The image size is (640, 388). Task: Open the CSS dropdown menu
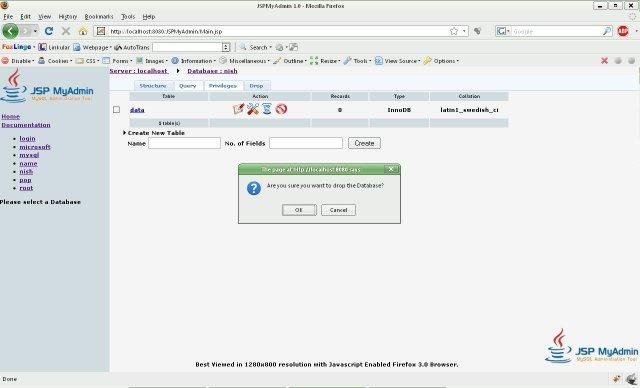pos(88,61)
